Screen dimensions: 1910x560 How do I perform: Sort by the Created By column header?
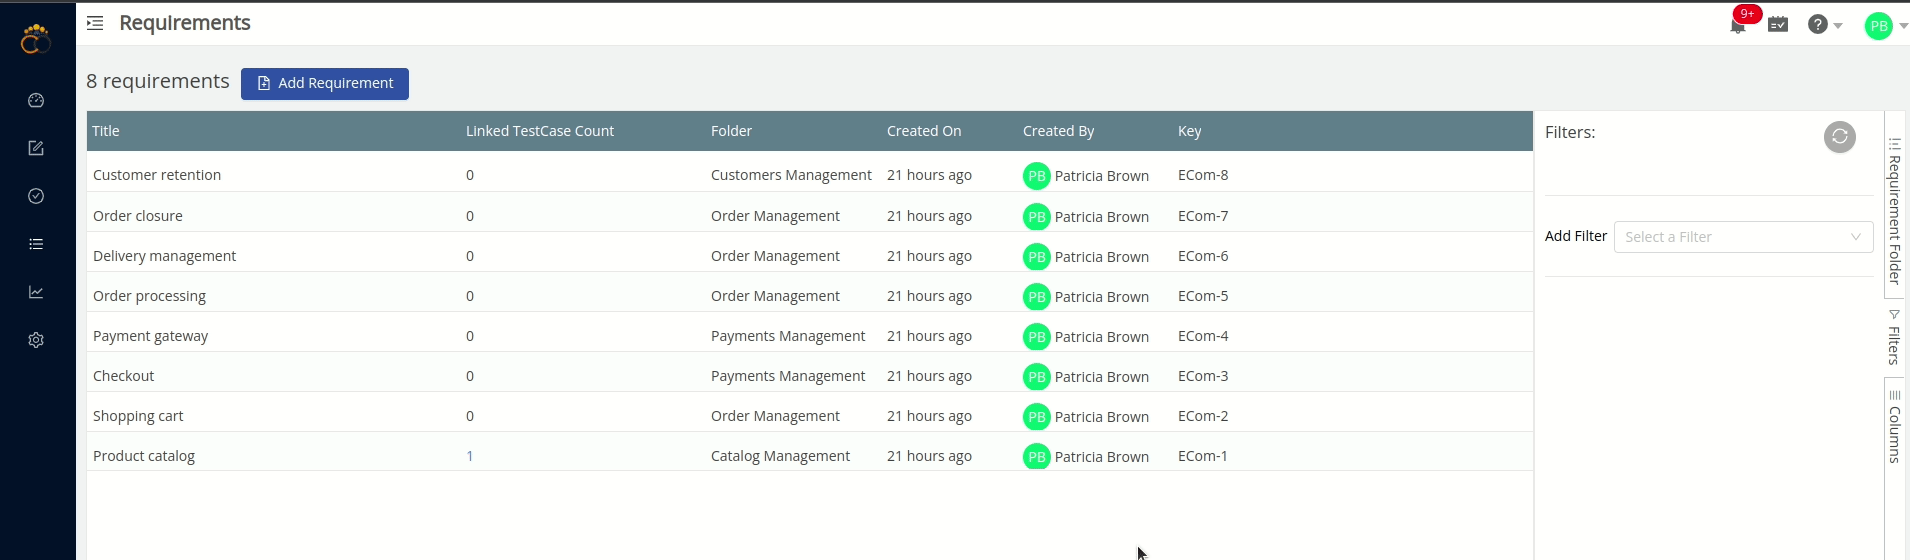1058,131
